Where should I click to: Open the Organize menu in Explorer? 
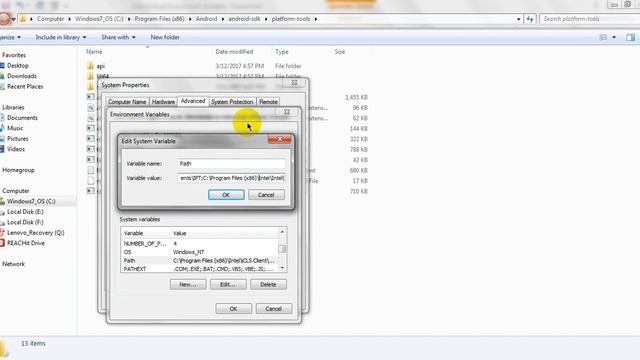pos(10,37)
